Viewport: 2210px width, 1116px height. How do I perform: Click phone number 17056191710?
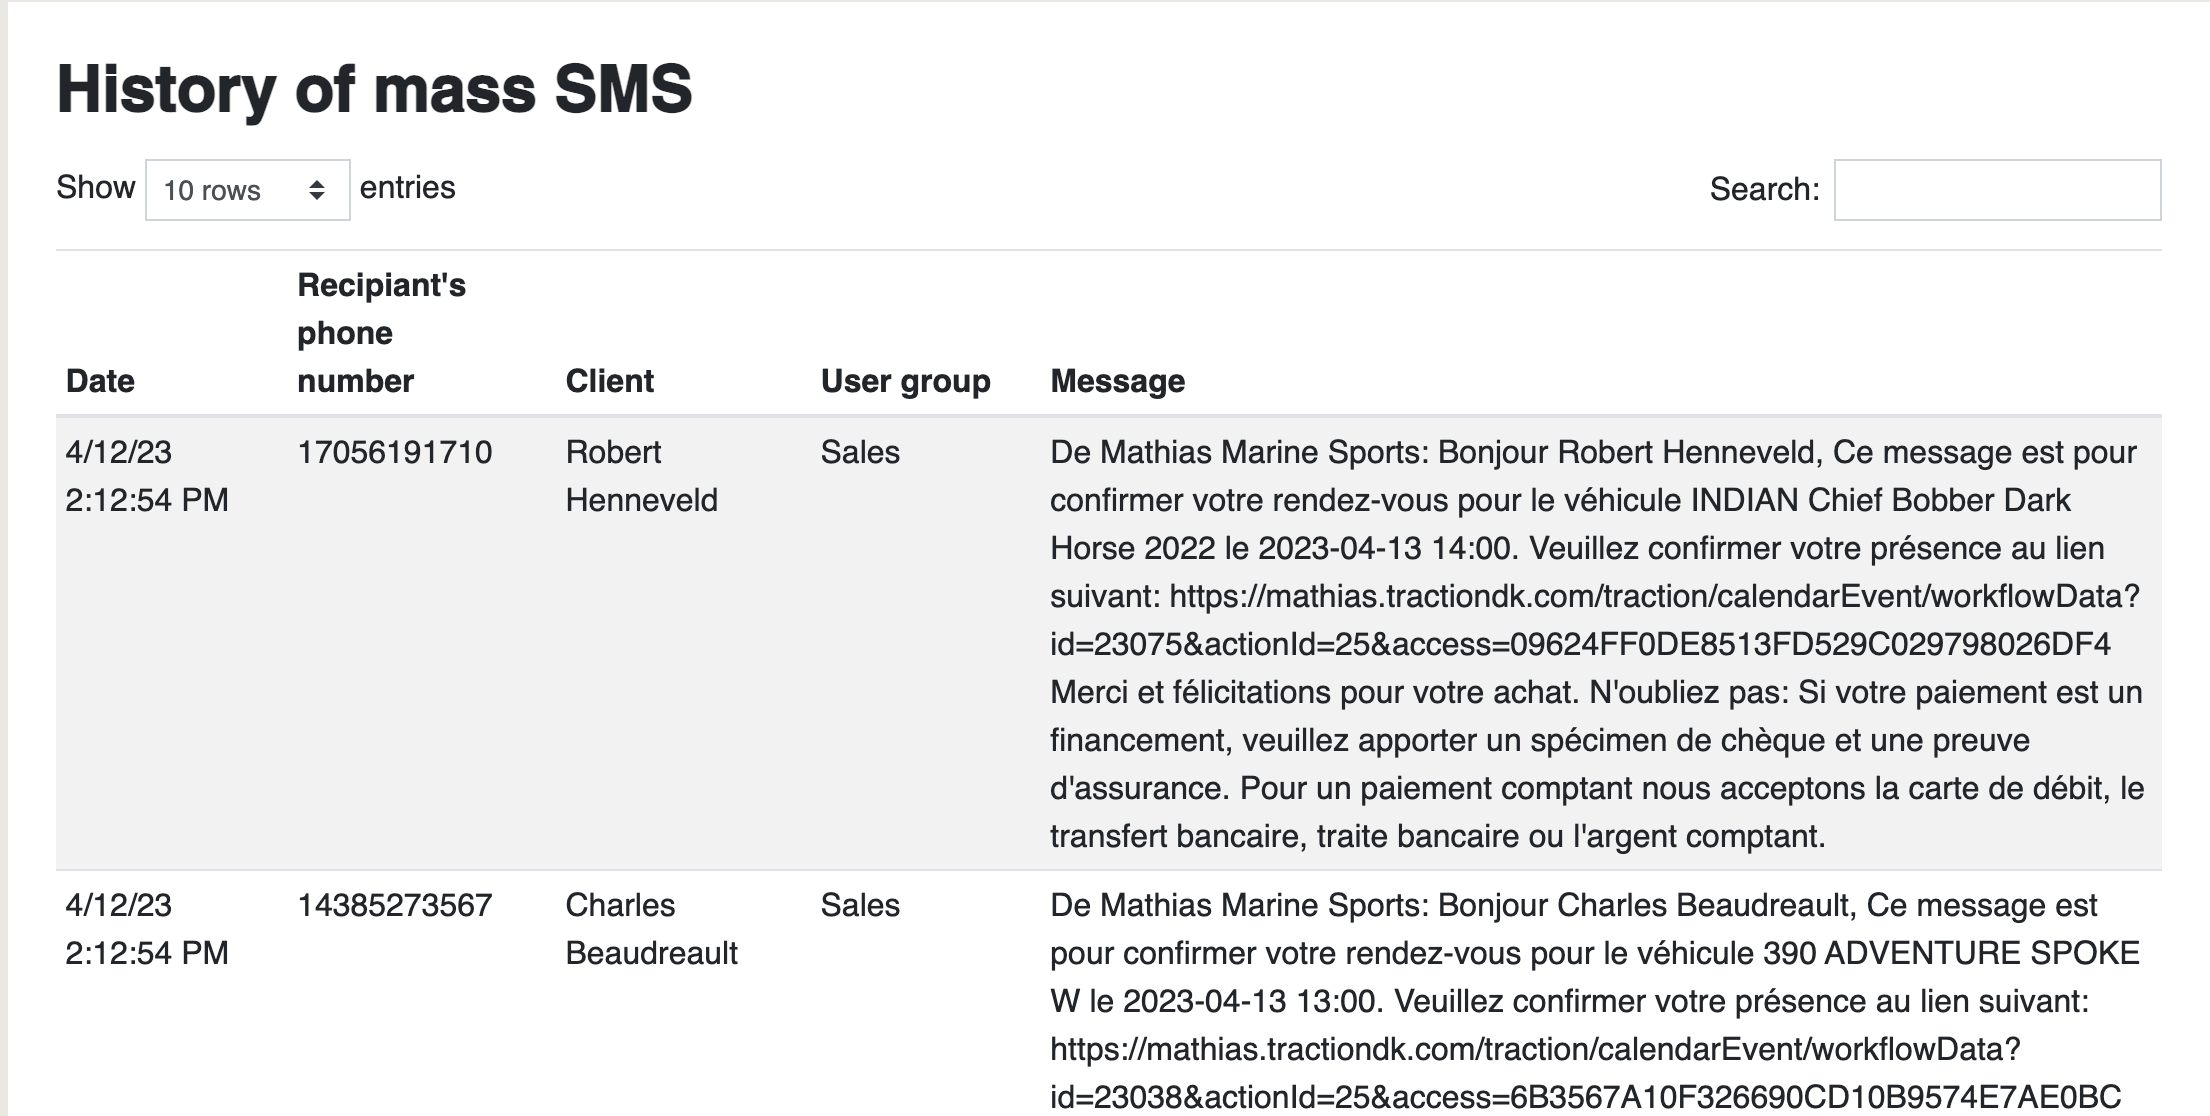click(394, 452)
